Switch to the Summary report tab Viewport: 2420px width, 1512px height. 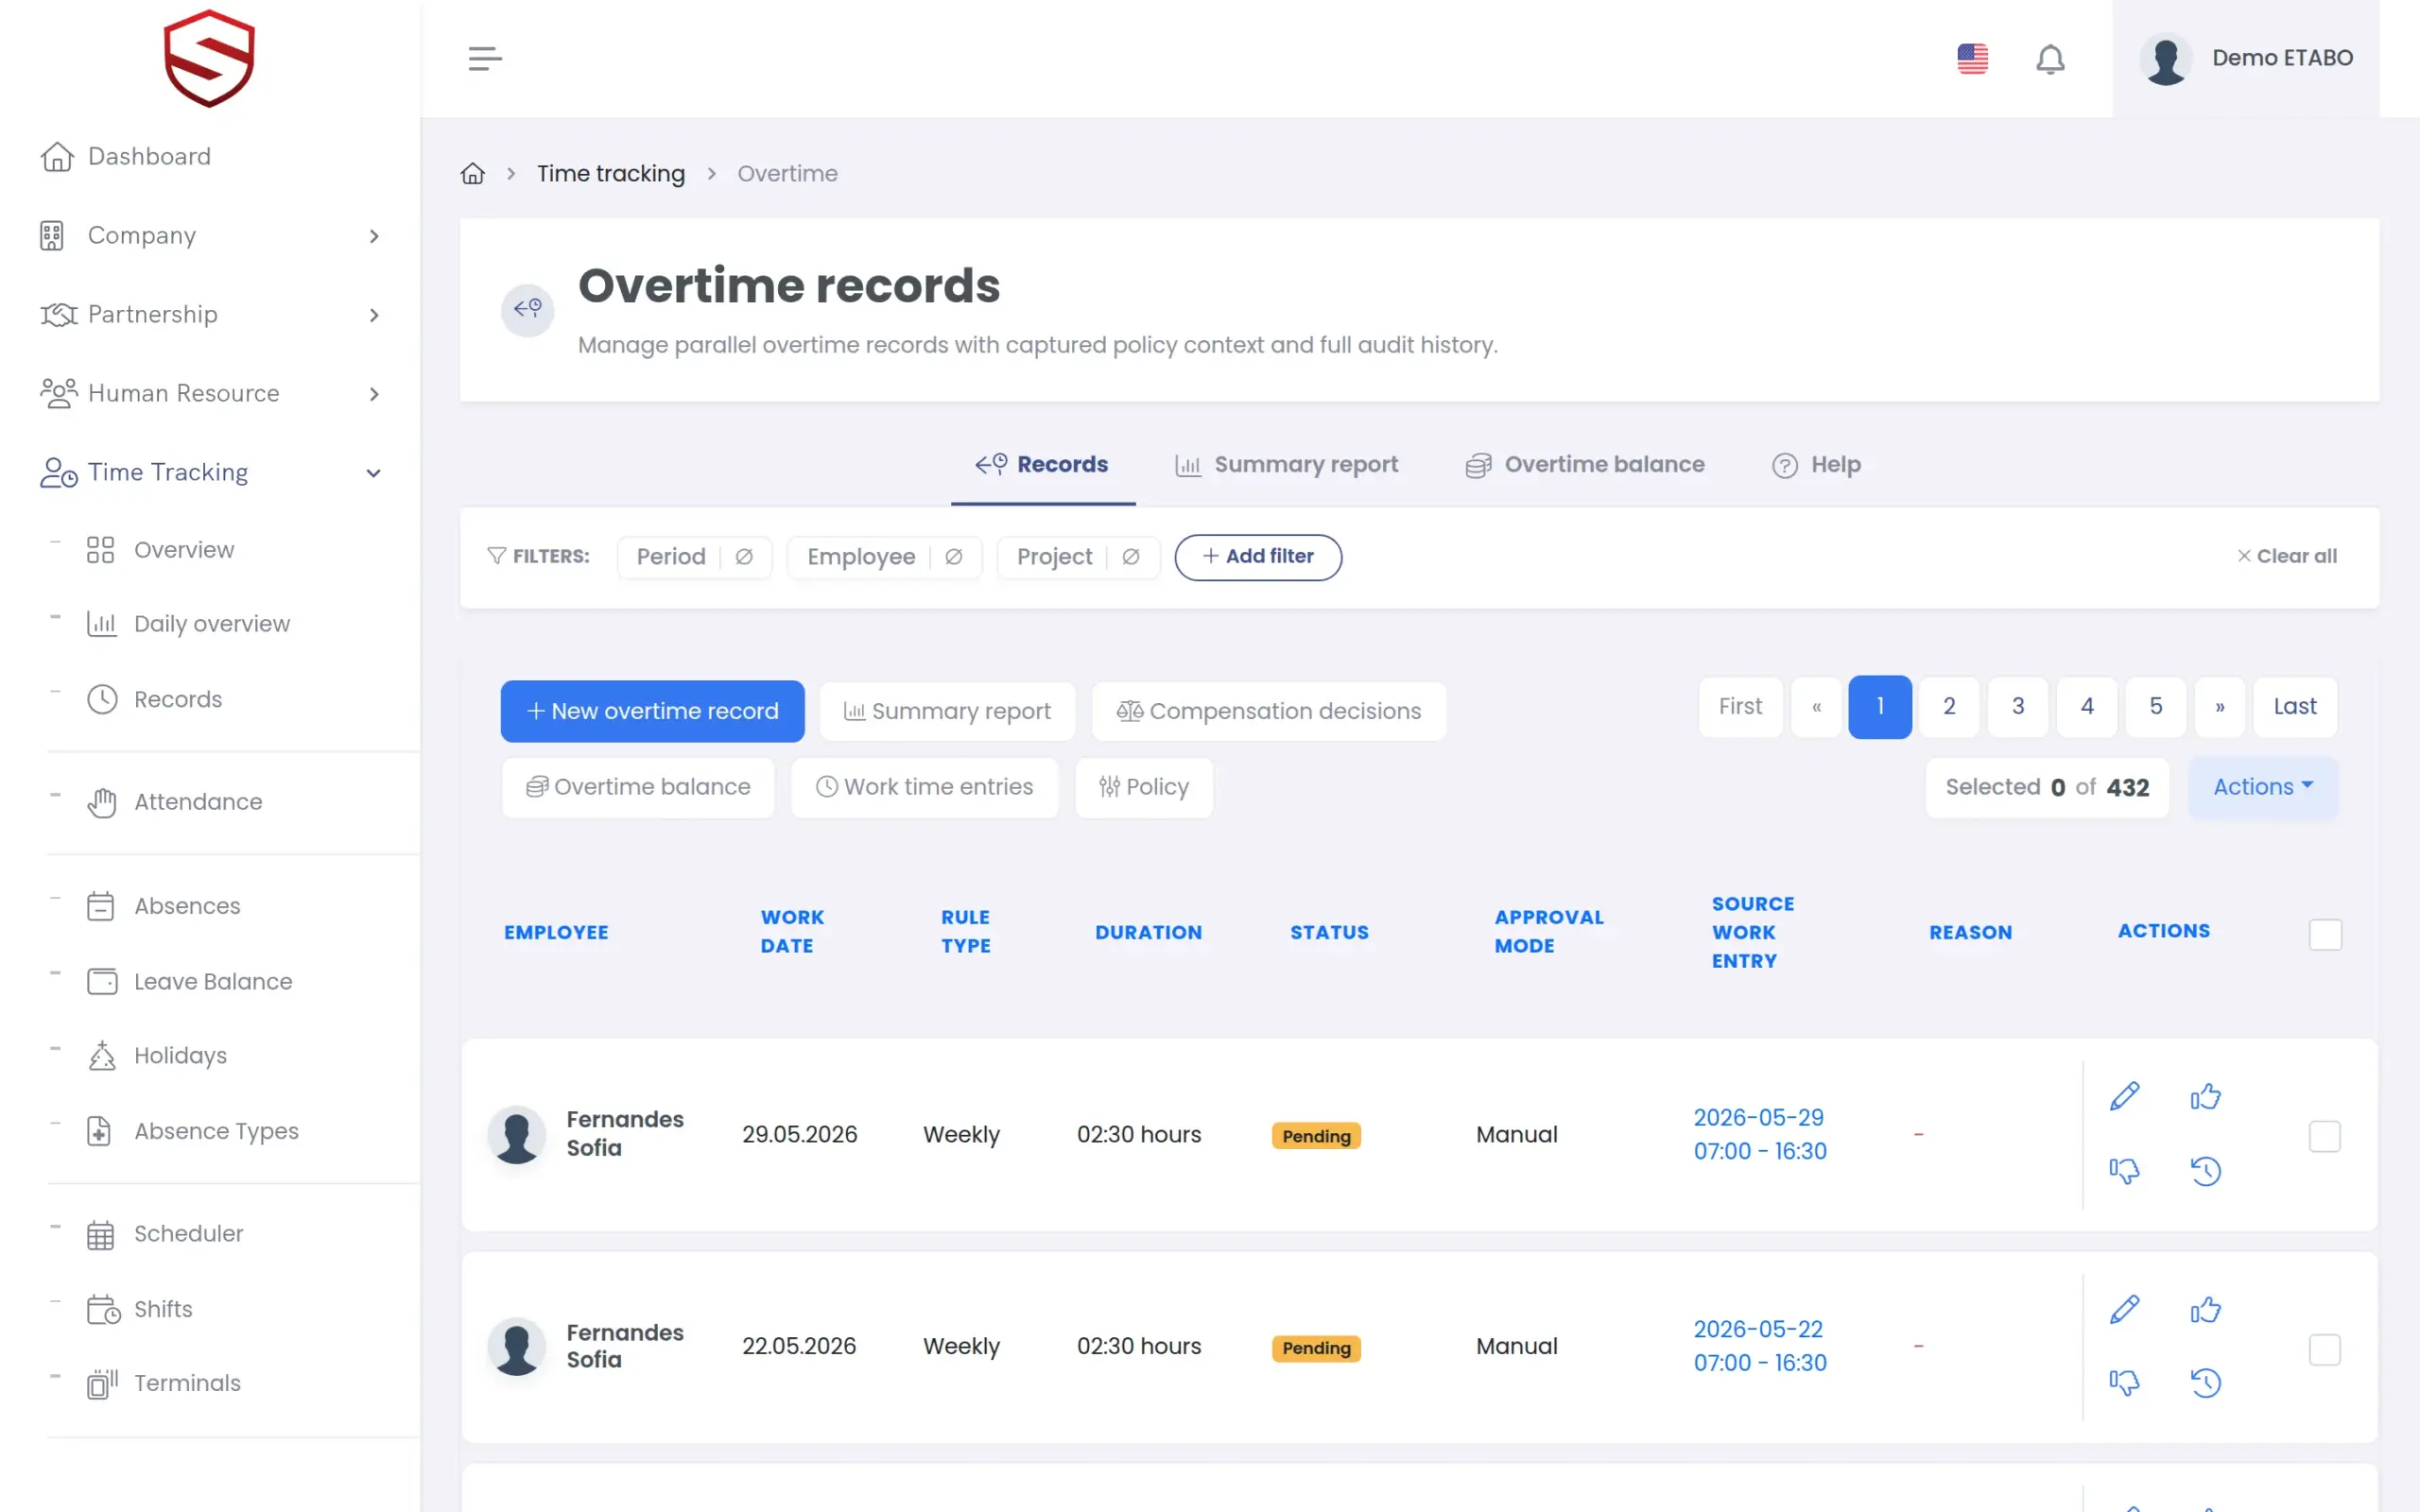point(1286,465)
